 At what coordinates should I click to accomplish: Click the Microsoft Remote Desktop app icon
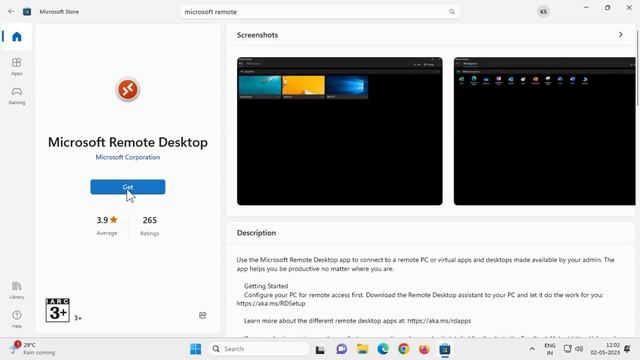(x=128, y=89)
